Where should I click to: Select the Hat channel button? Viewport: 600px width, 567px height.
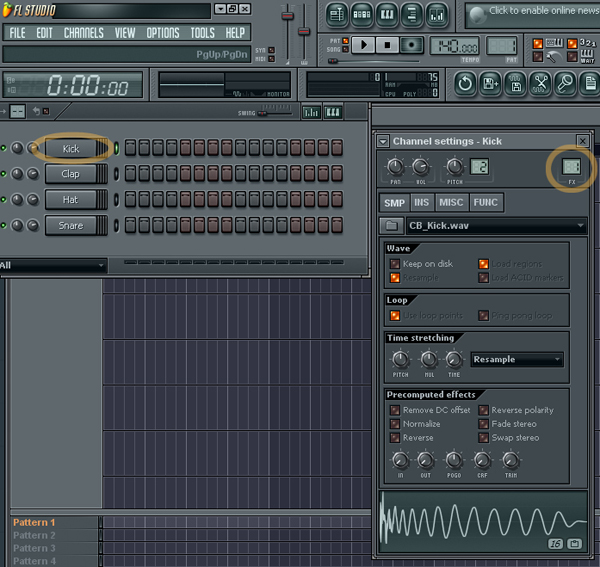click(x=71, y=200)
